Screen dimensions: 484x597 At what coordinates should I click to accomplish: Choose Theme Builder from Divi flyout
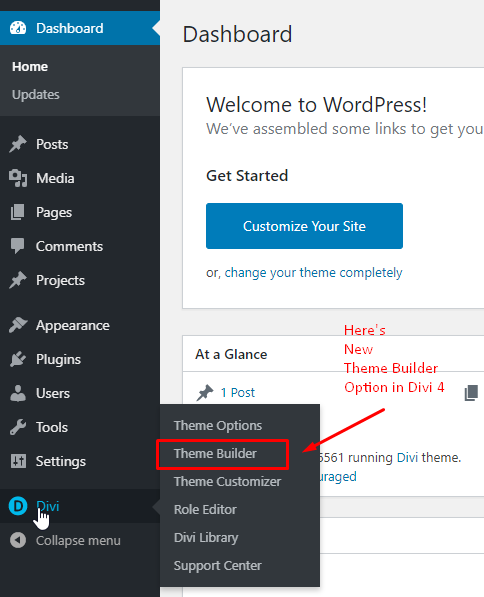point(215,453)
